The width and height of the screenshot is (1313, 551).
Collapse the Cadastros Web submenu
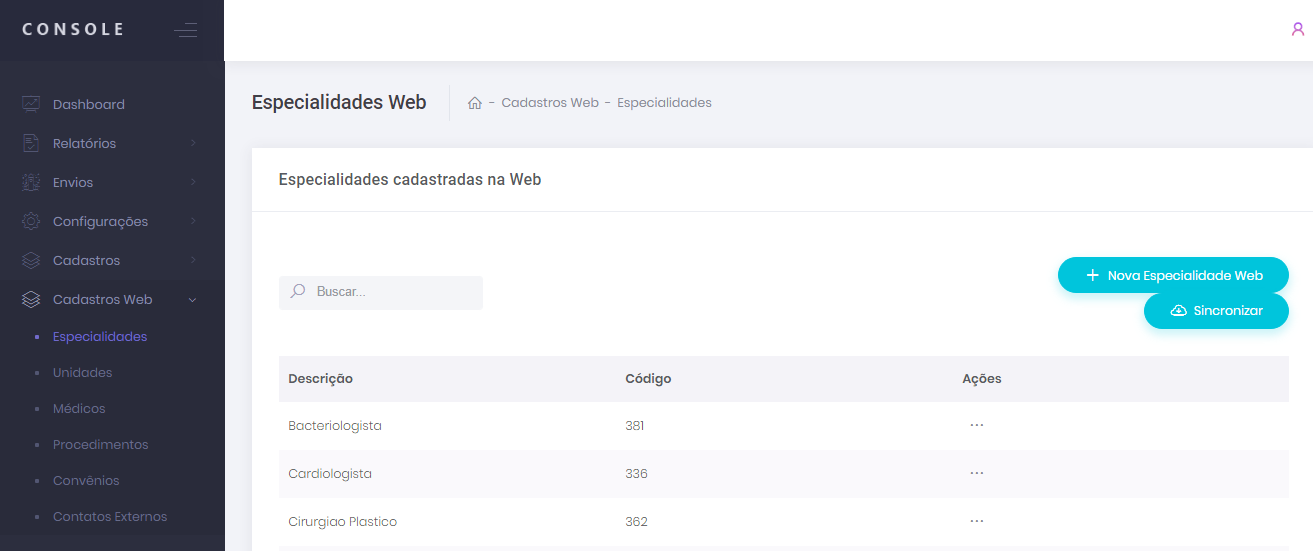pos(193,299)
